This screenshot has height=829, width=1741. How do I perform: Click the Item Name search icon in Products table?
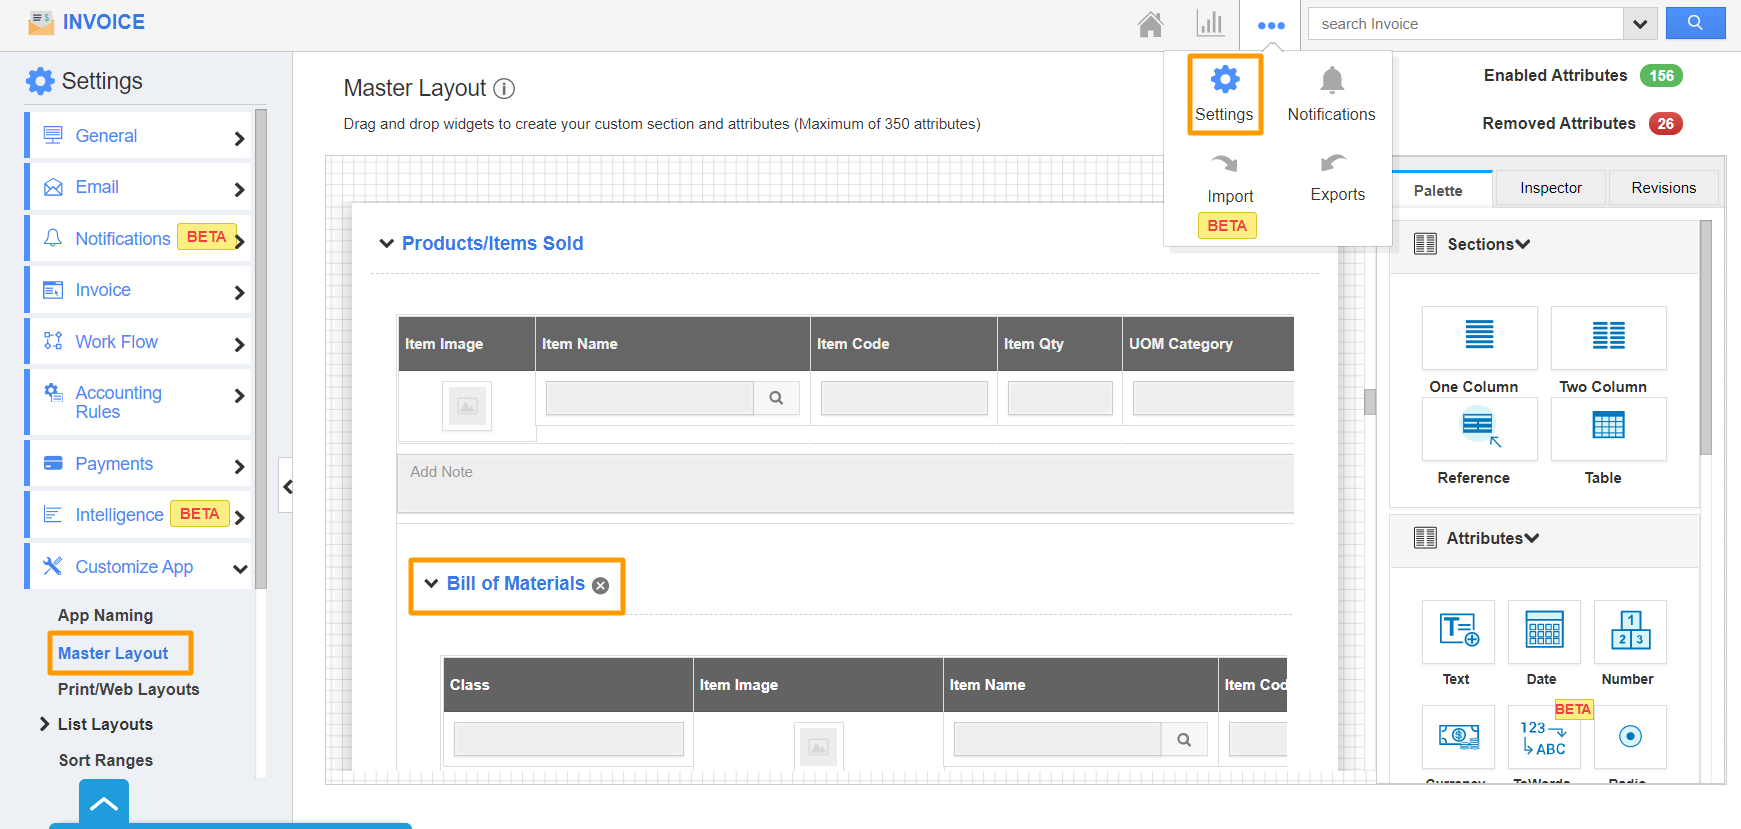tap(776, 398)
